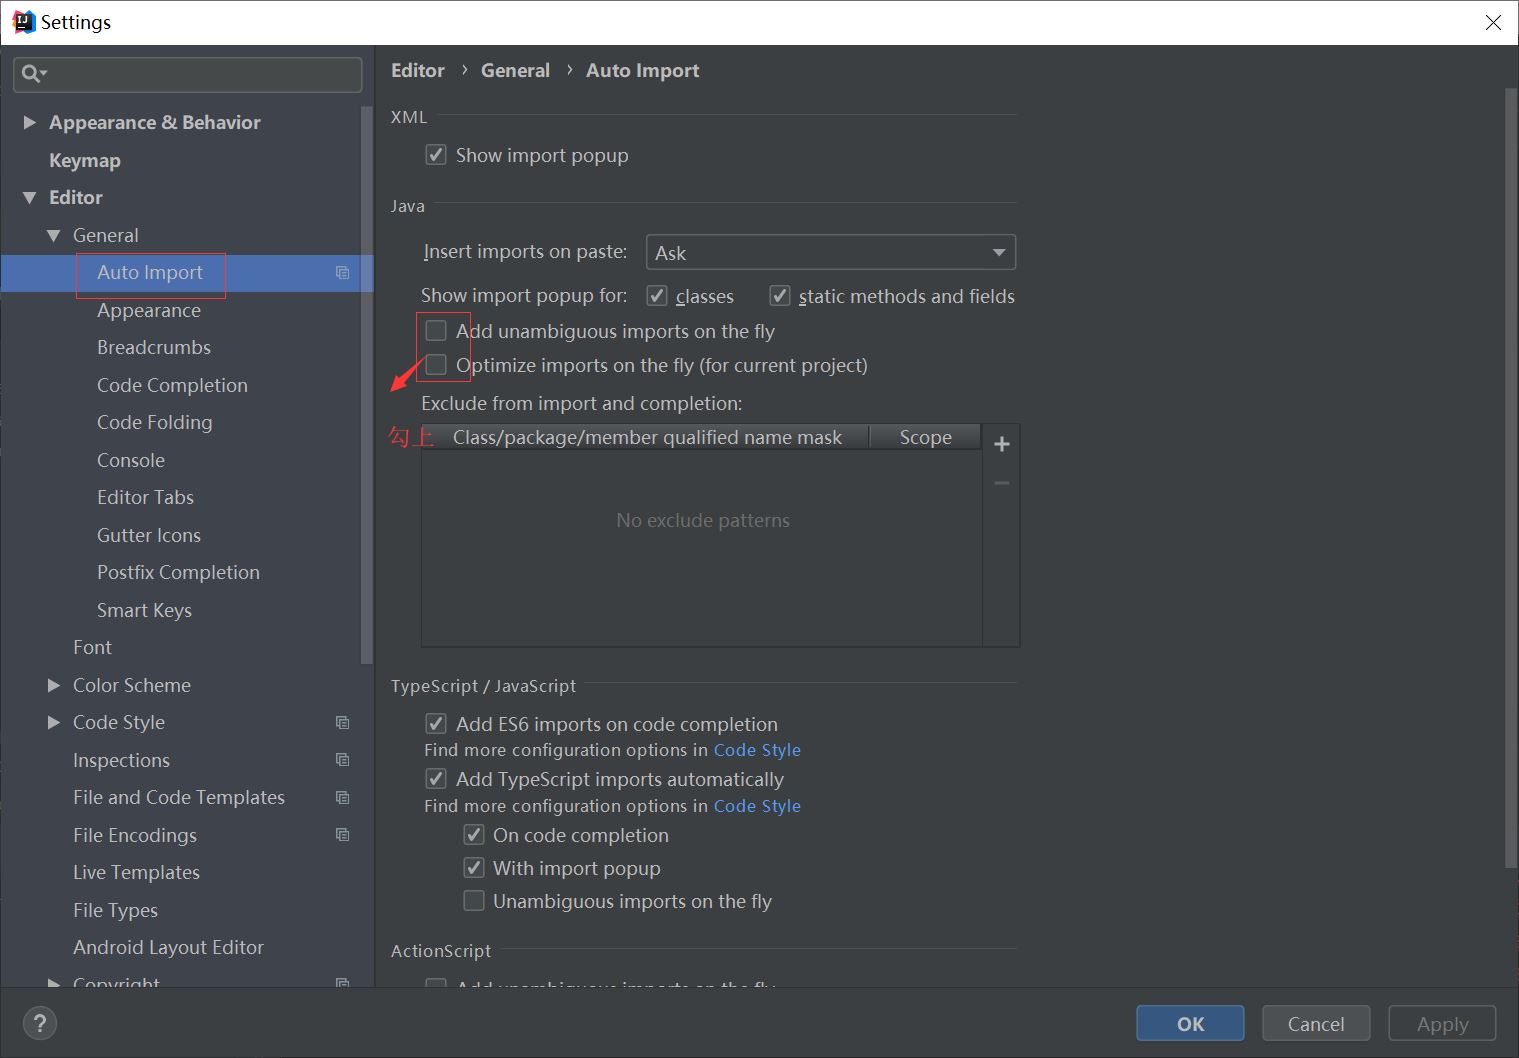Image resolution: width=1519 pixels, height=1058 pixels.
Task: Open the Insert imports on paste dropdown
Action: (x=831, y=253)
